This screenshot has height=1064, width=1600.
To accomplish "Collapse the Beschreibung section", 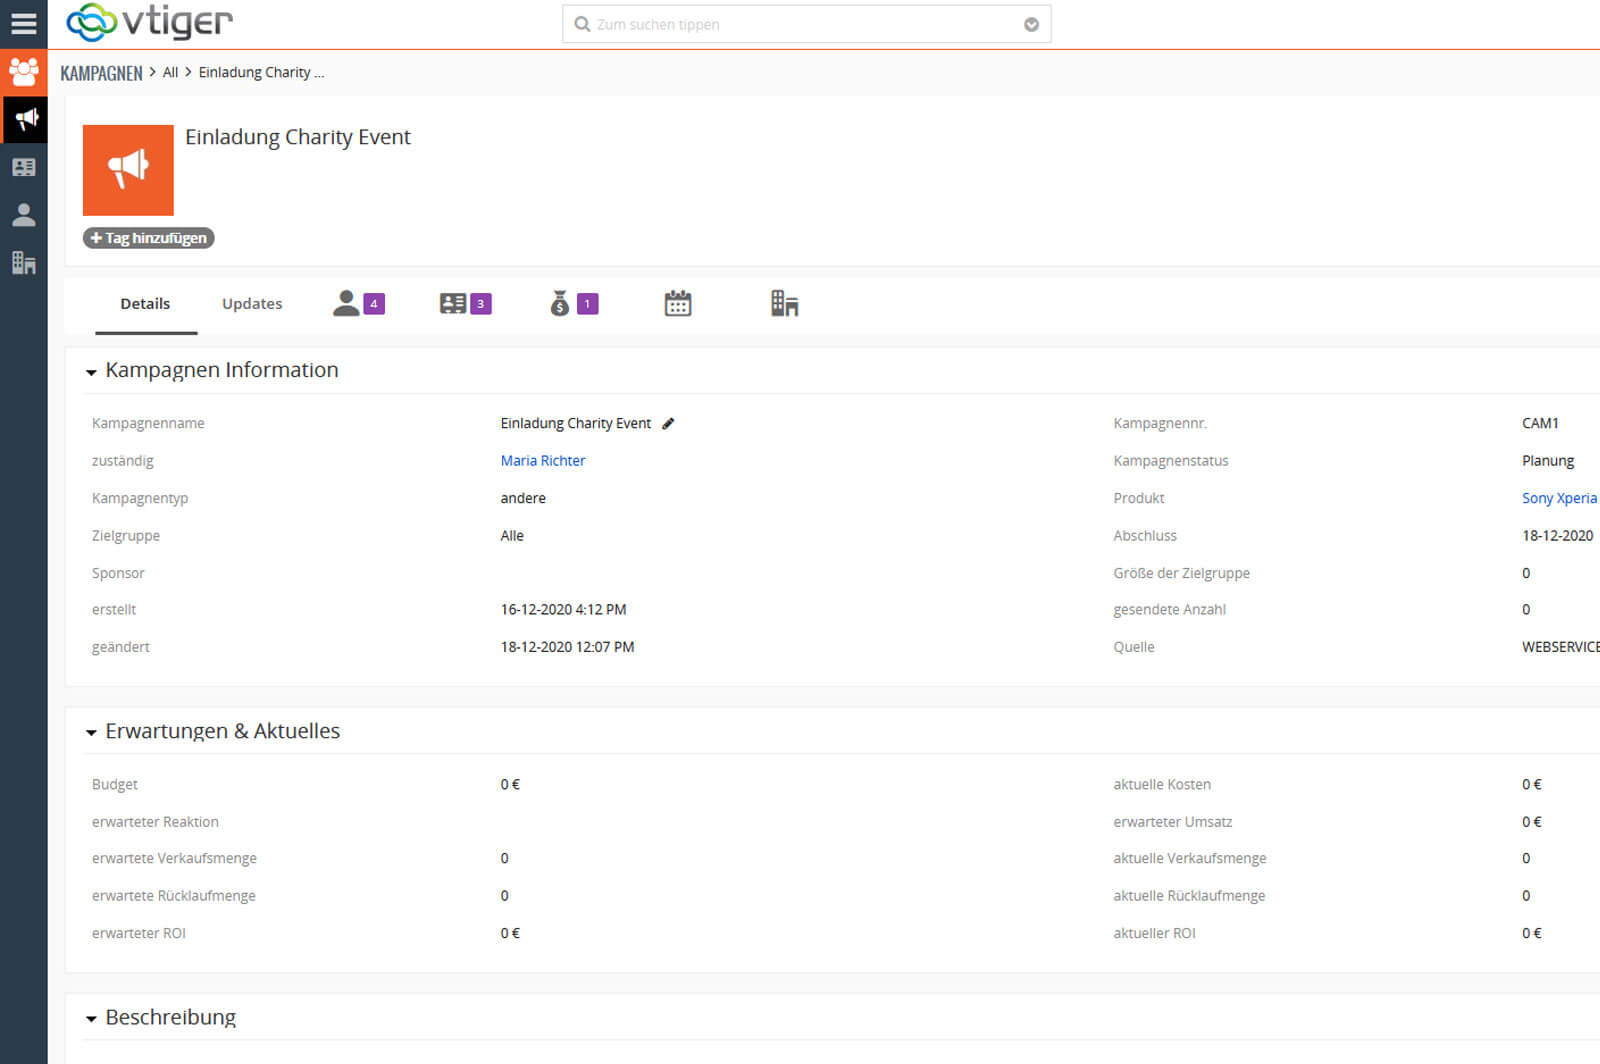I will click(x=91, y=1019).
